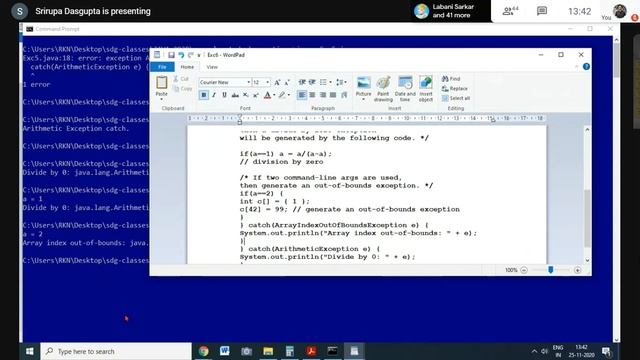Open the Paragraph settings icon
The width and height of the screenshot is (640, 360).
click(344, 95)
